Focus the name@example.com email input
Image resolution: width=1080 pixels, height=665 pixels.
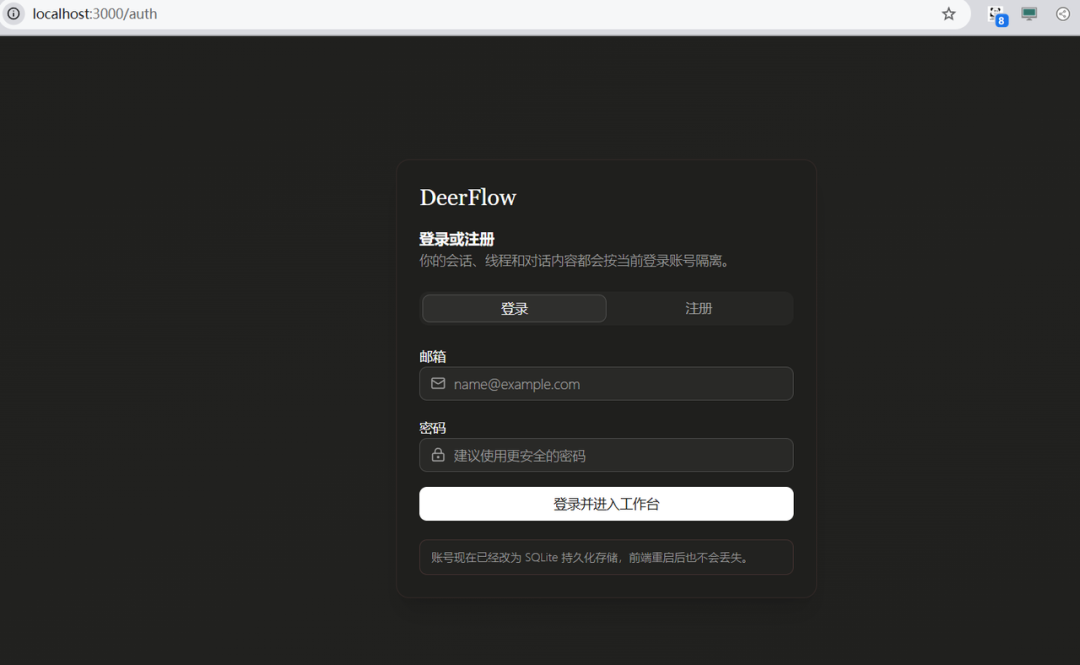[606, 383]
